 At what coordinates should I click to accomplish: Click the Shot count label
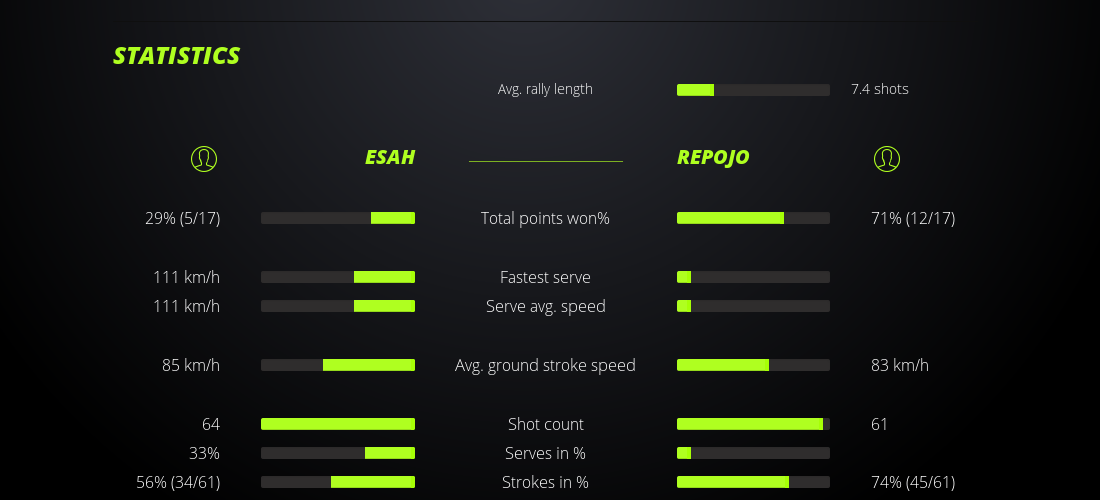click(x=545, y=424)
